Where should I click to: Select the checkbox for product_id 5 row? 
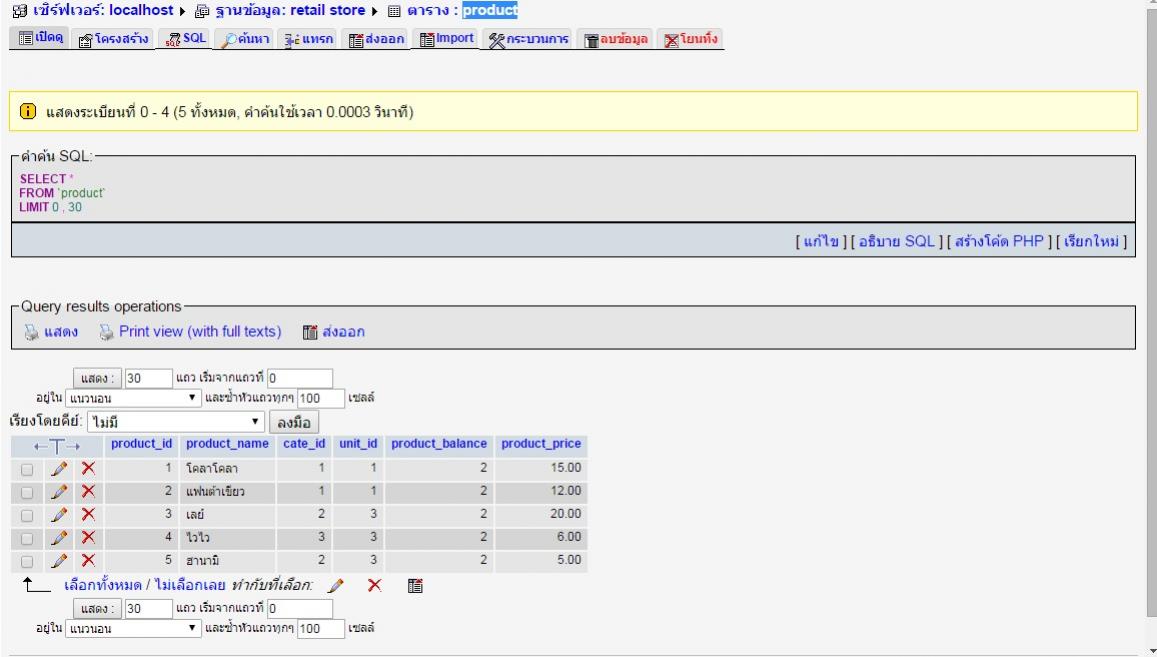pos(27,561)
